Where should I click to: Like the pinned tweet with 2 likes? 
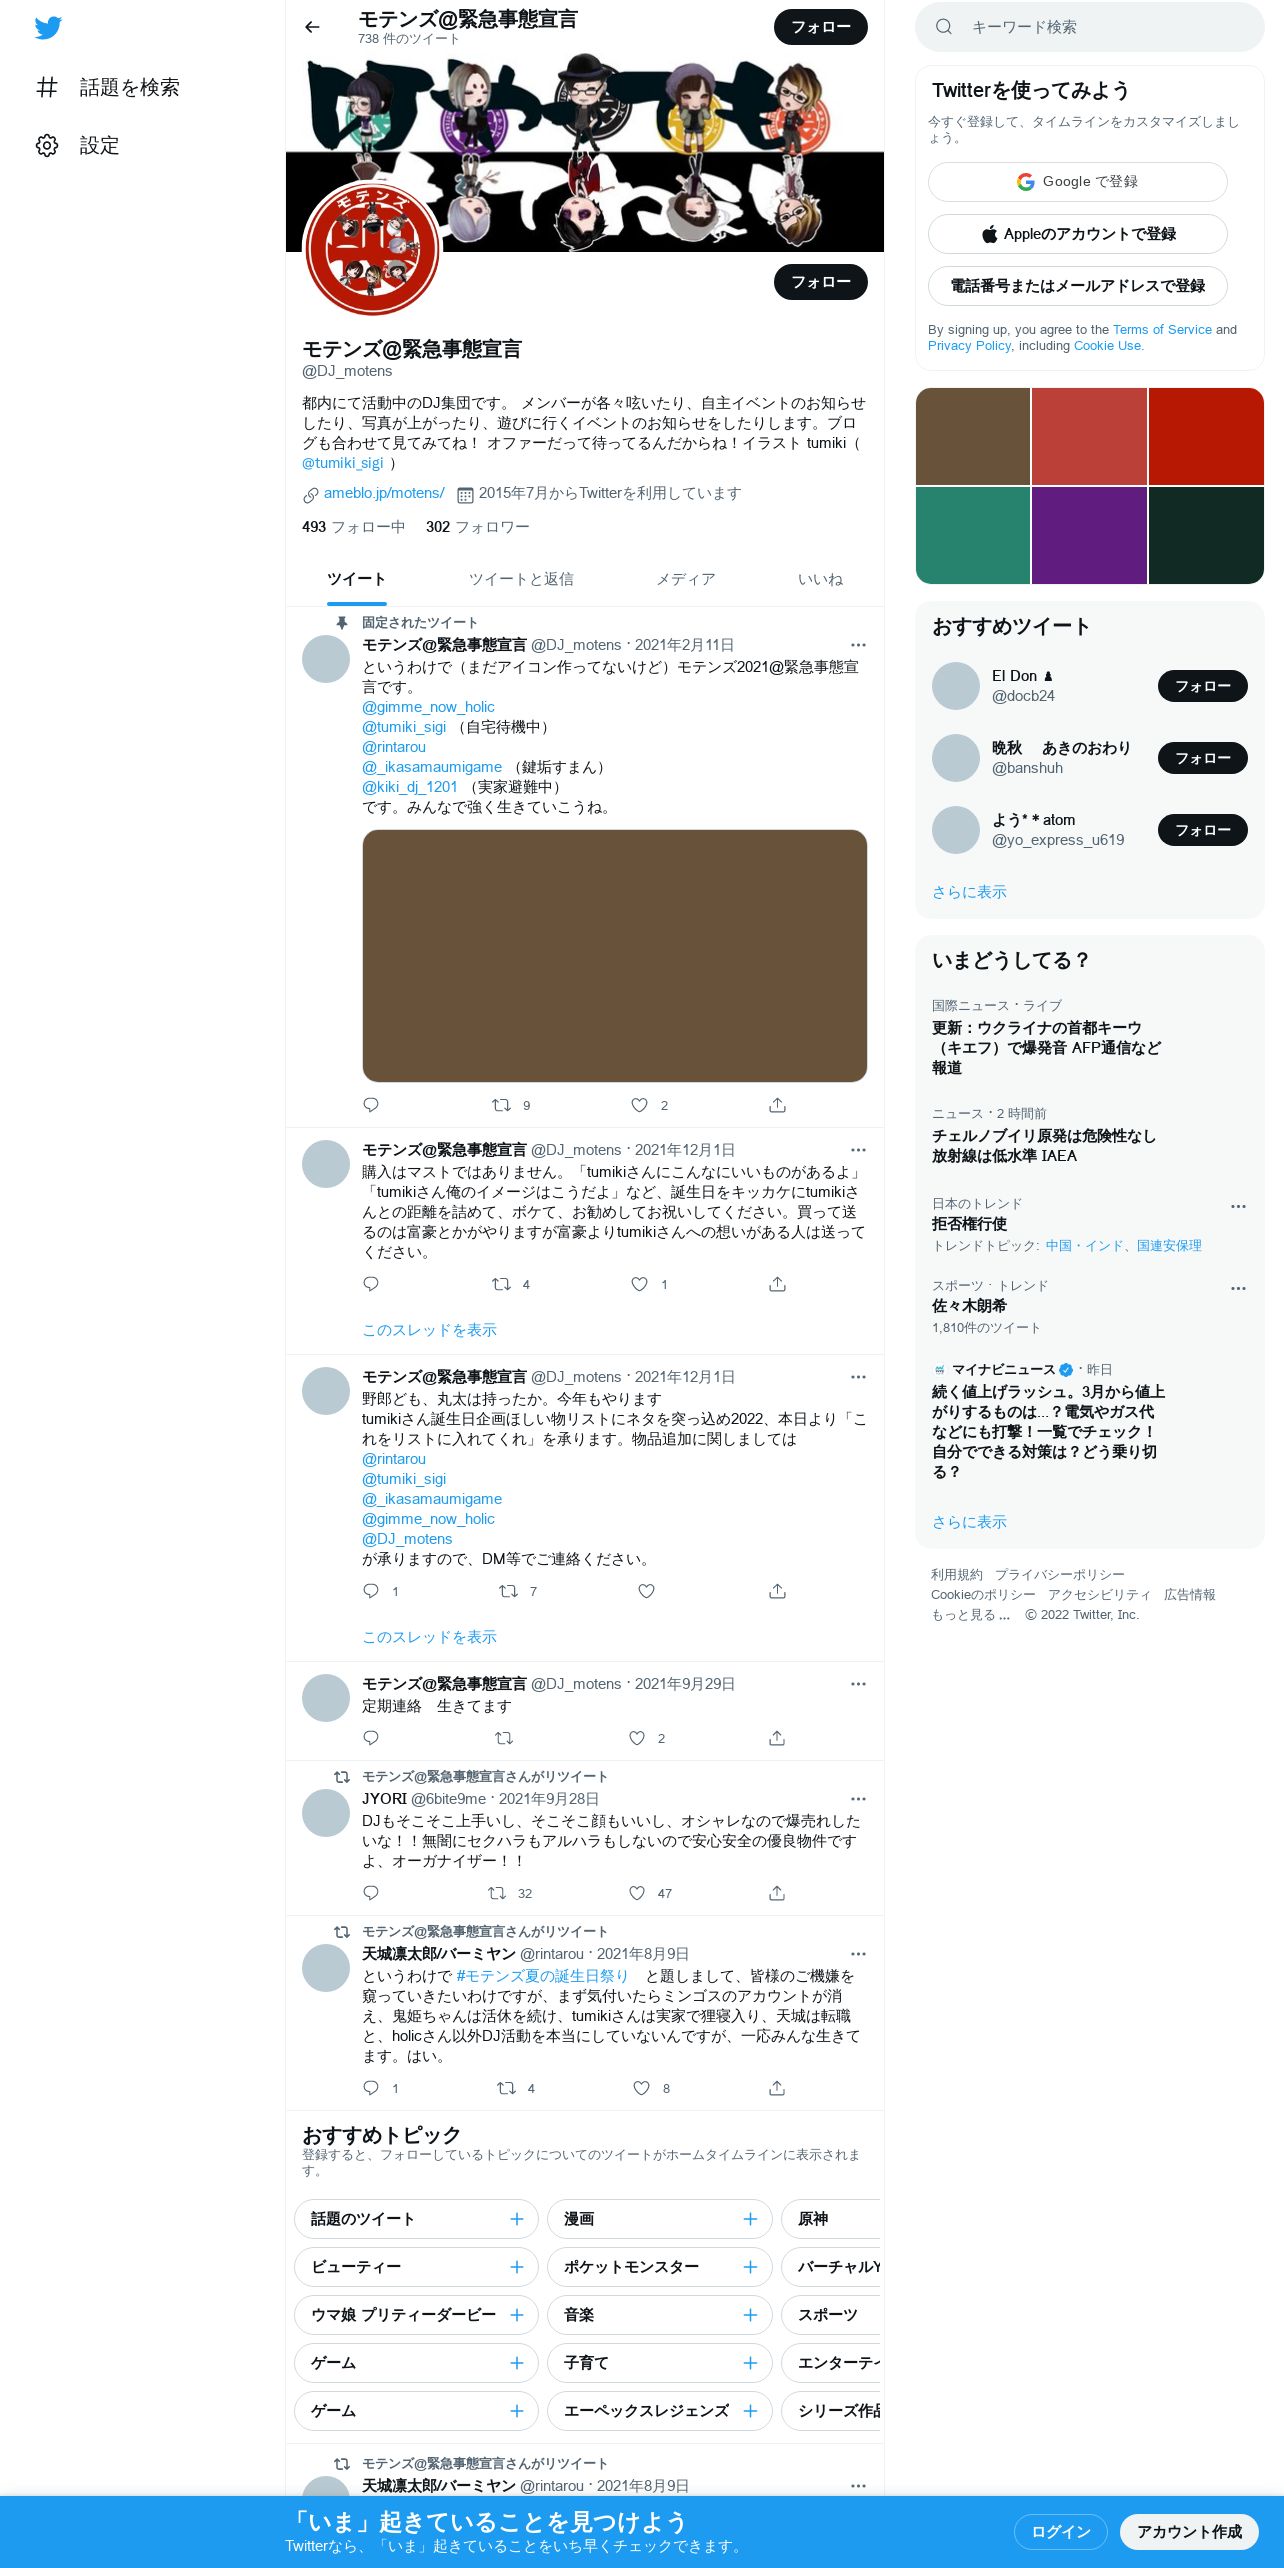(639, 1105)
